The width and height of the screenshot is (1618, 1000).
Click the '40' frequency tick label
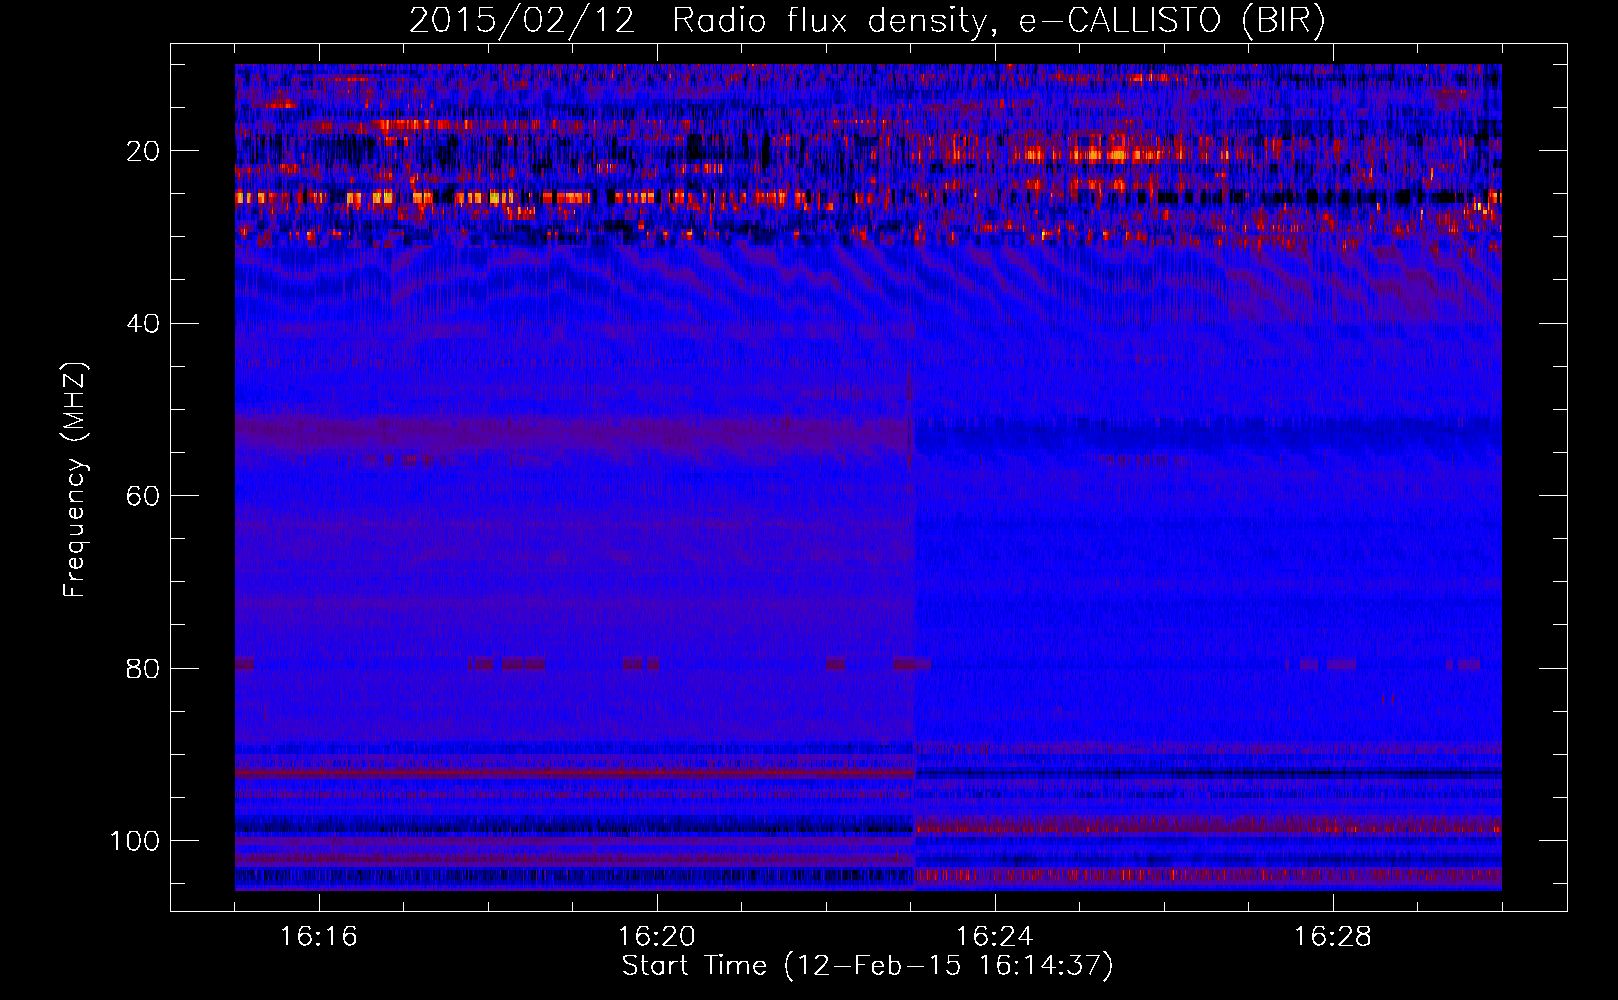pyautogui.click(x=143, y=324)
